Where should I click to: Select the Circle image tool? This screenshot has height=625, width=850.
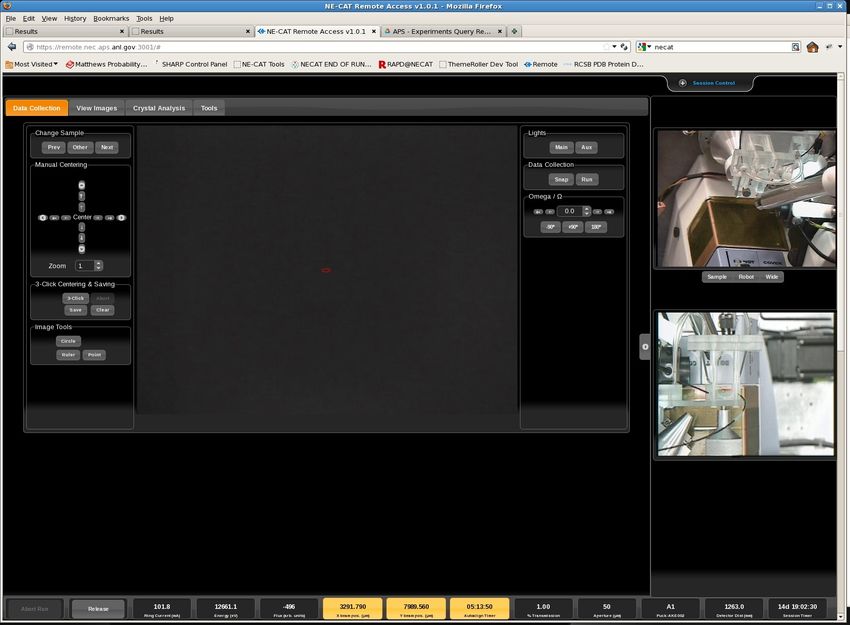68,341
